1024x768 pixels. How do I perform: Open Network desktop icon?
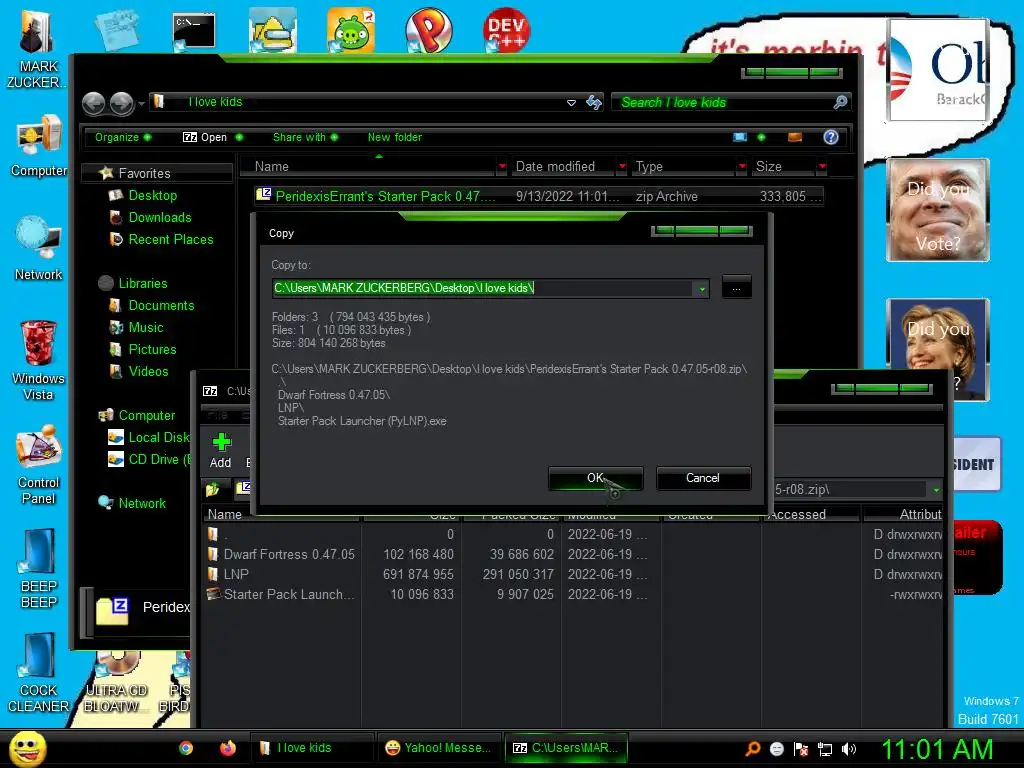pyautogui.click(x=39, y=249)
